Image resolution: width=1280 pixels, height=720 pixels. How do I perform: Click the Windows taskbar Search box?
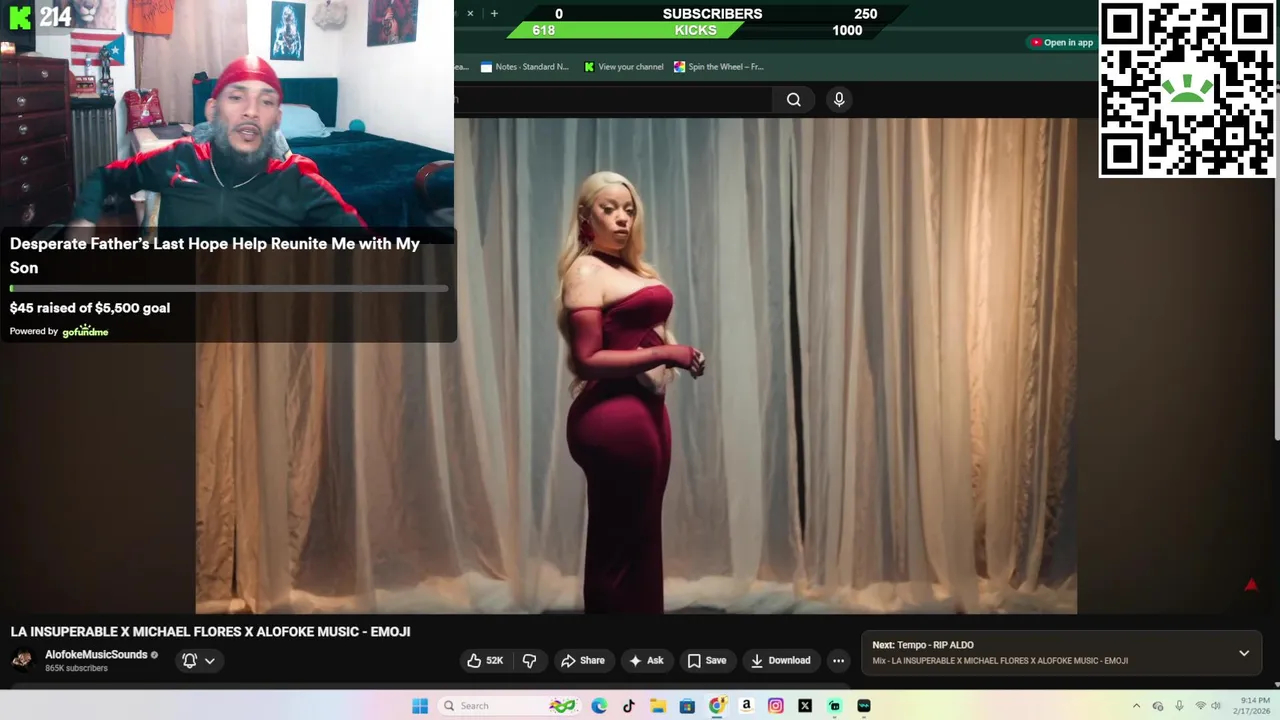point(510,706)
